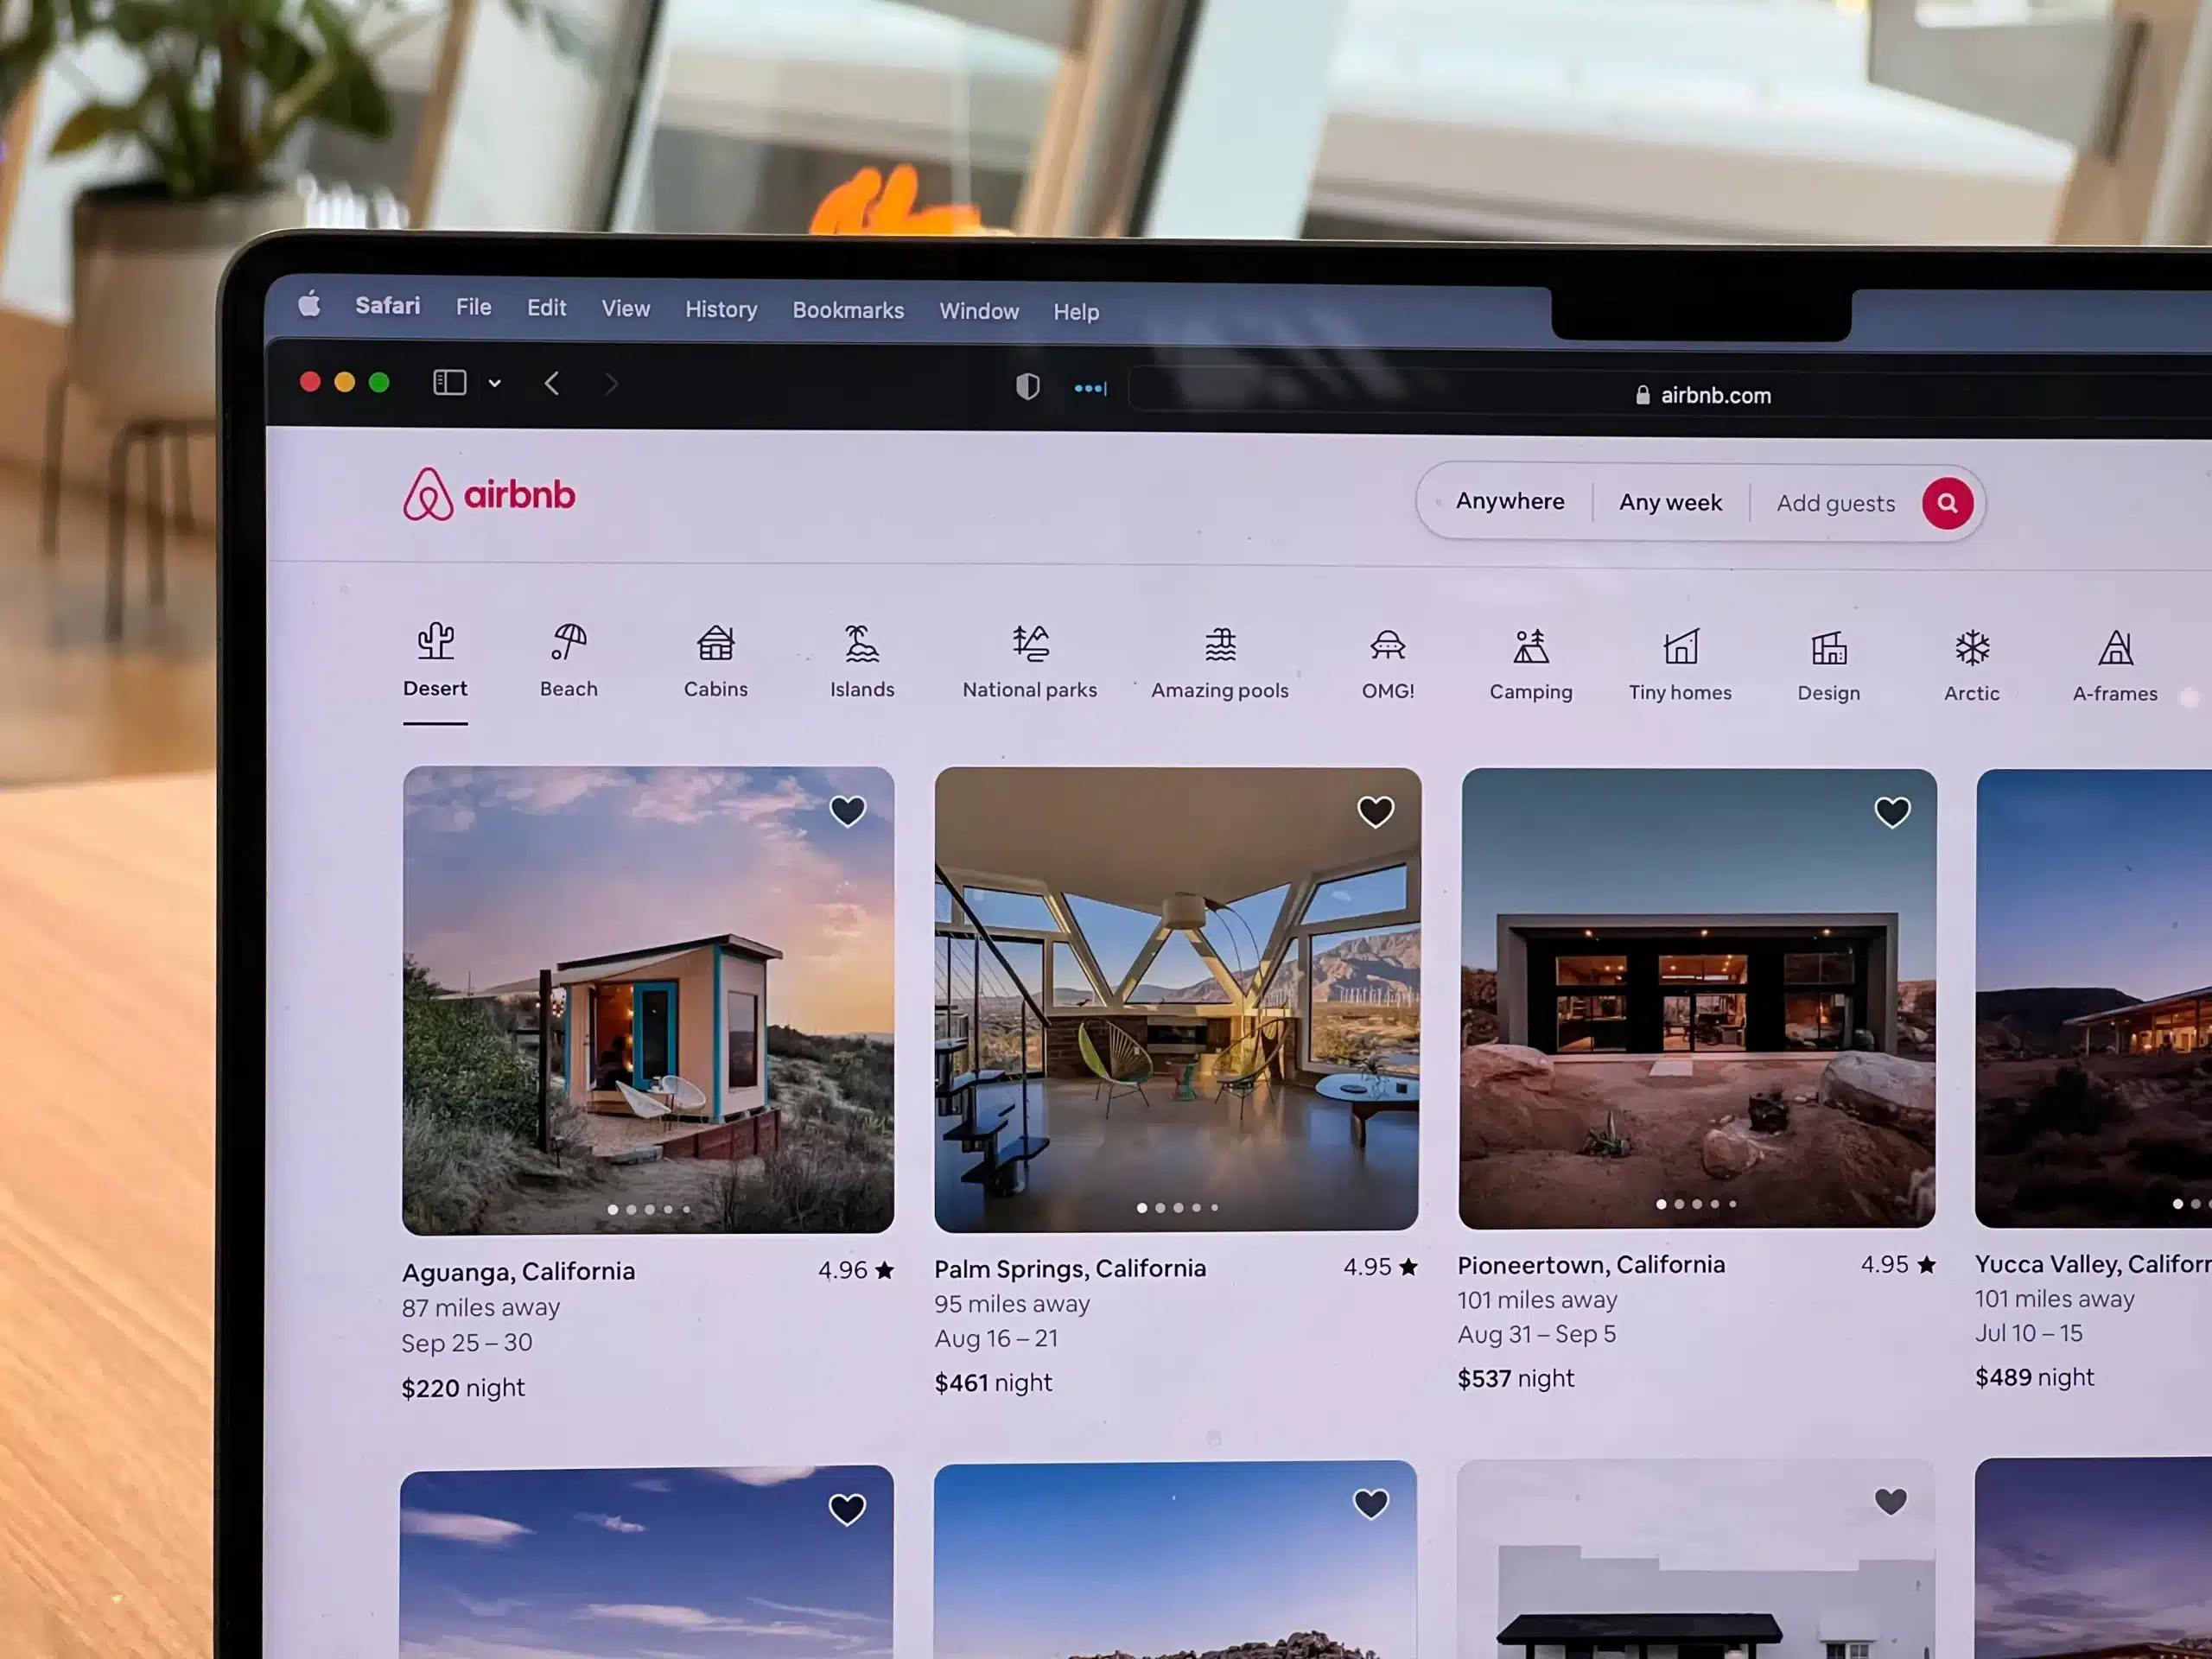Click the Palm Springs listing thumbnail
The image size is (2212, 1659).
[1176, 997]
